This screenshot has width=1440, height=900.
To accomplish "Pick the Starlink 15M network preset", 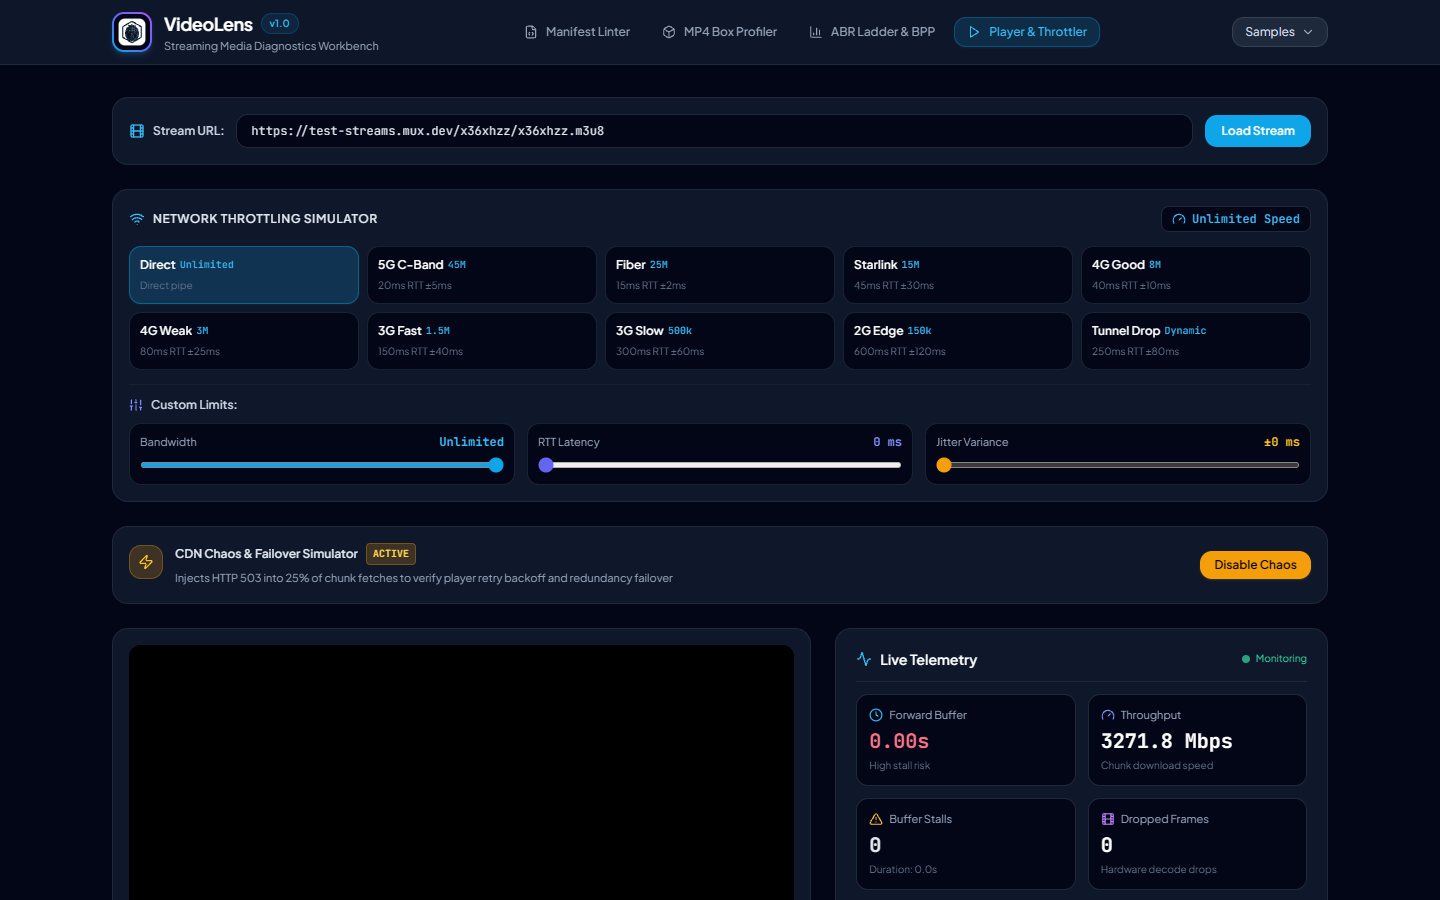I will (958, 275).
